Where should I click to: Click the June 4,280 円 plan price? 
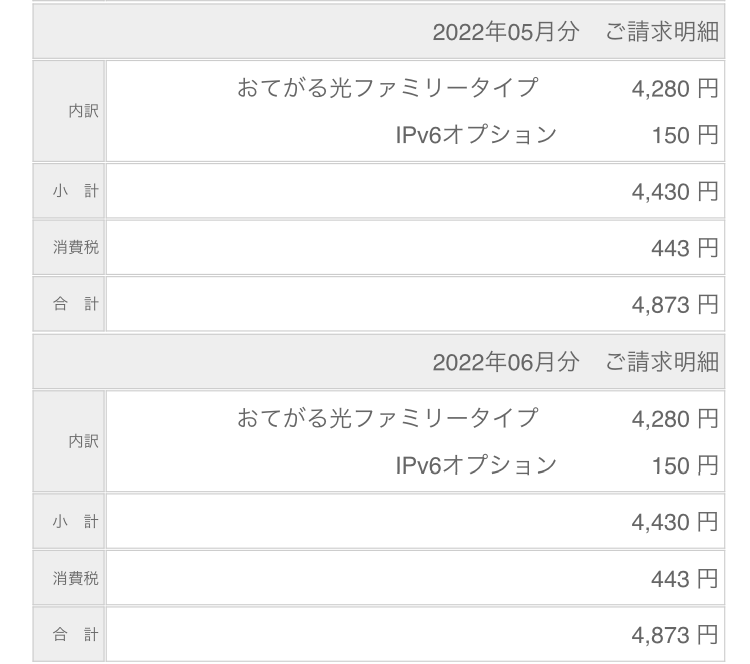pyautogui.click(x=674, y=418)
